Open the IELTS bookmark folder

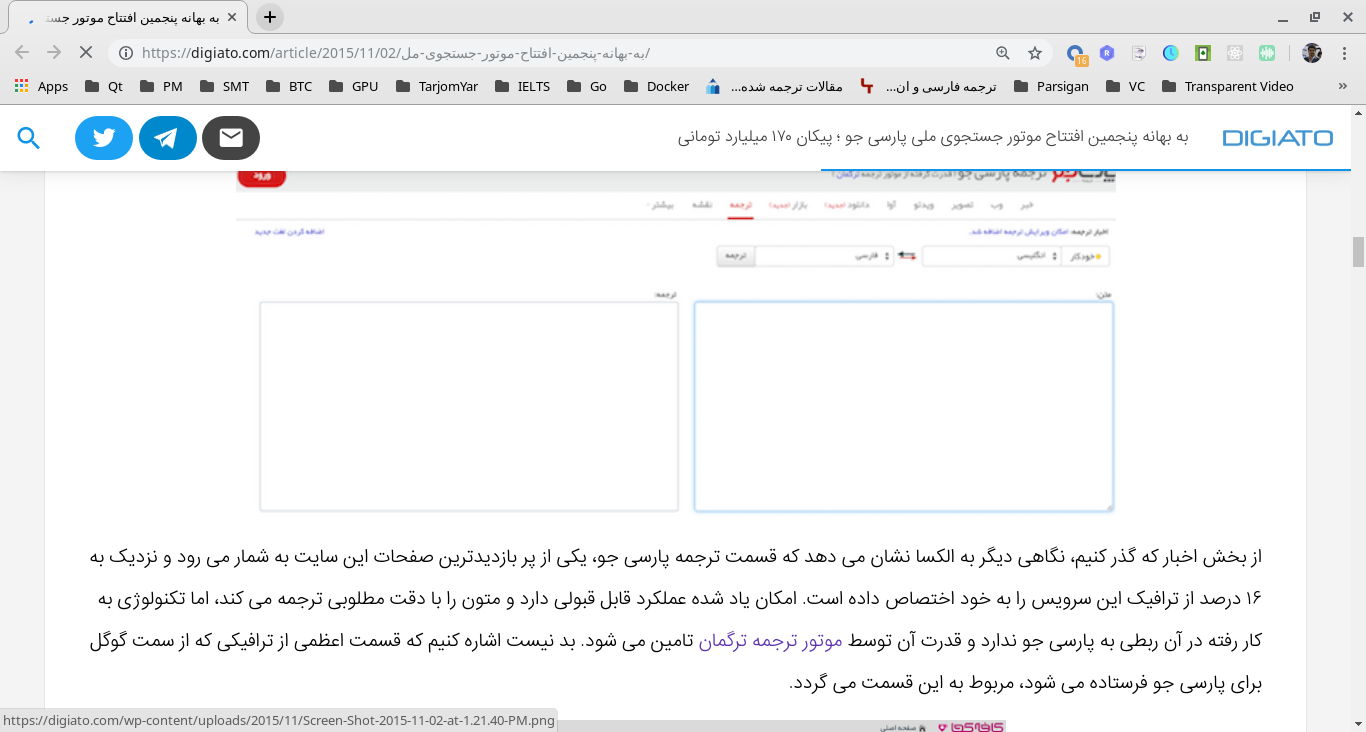[522, 86]
